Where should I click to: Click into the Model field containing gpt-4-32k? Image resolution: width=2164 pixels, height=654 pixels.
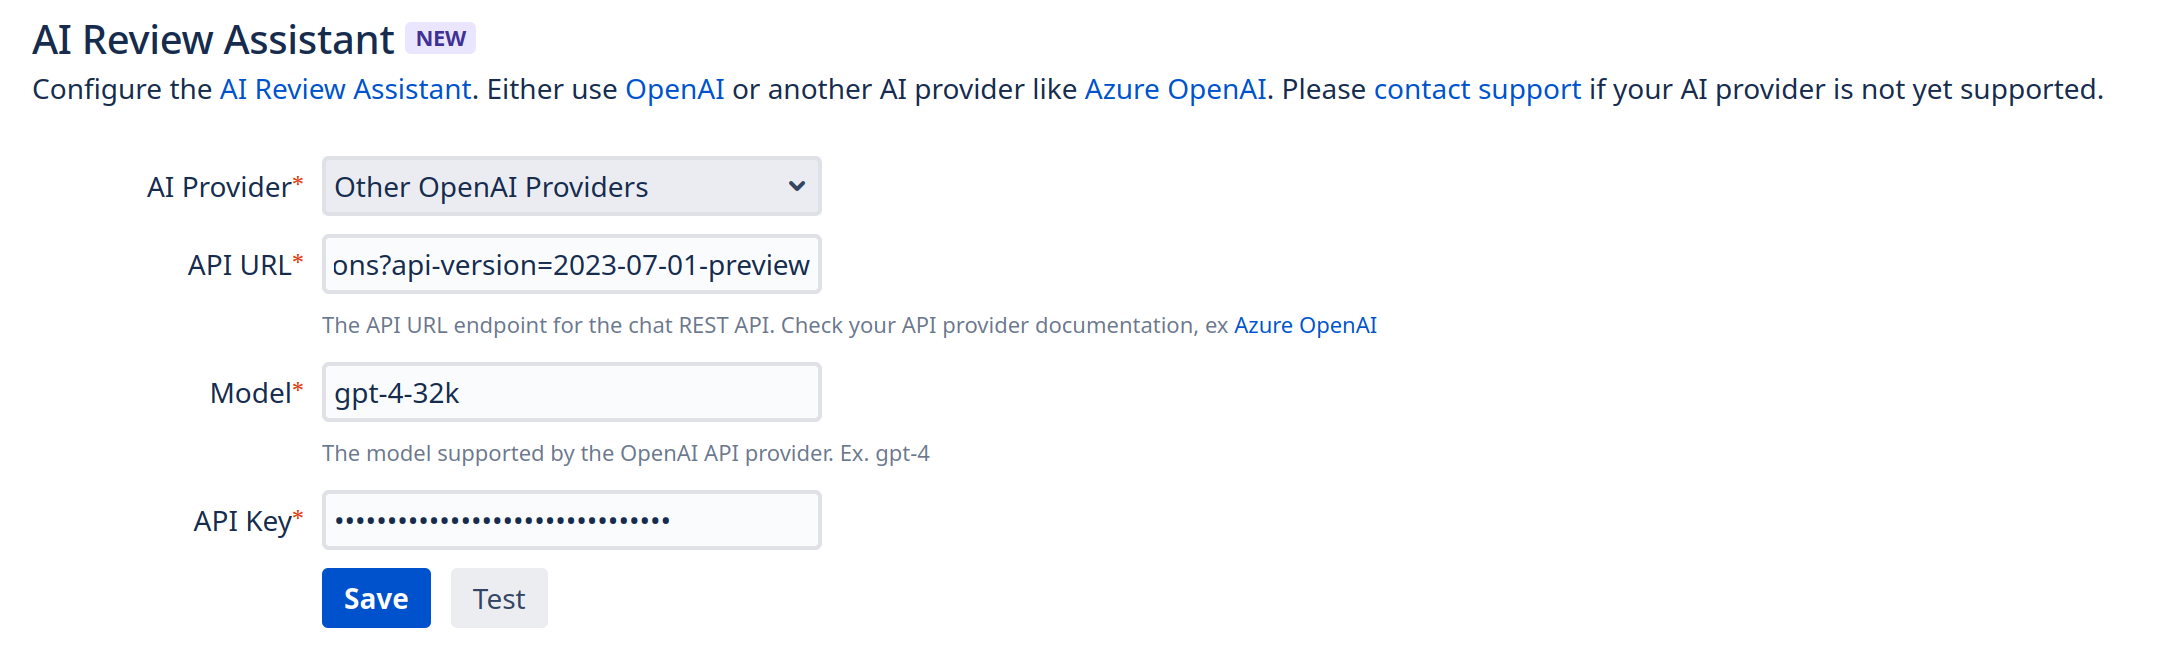pos(571,393)
